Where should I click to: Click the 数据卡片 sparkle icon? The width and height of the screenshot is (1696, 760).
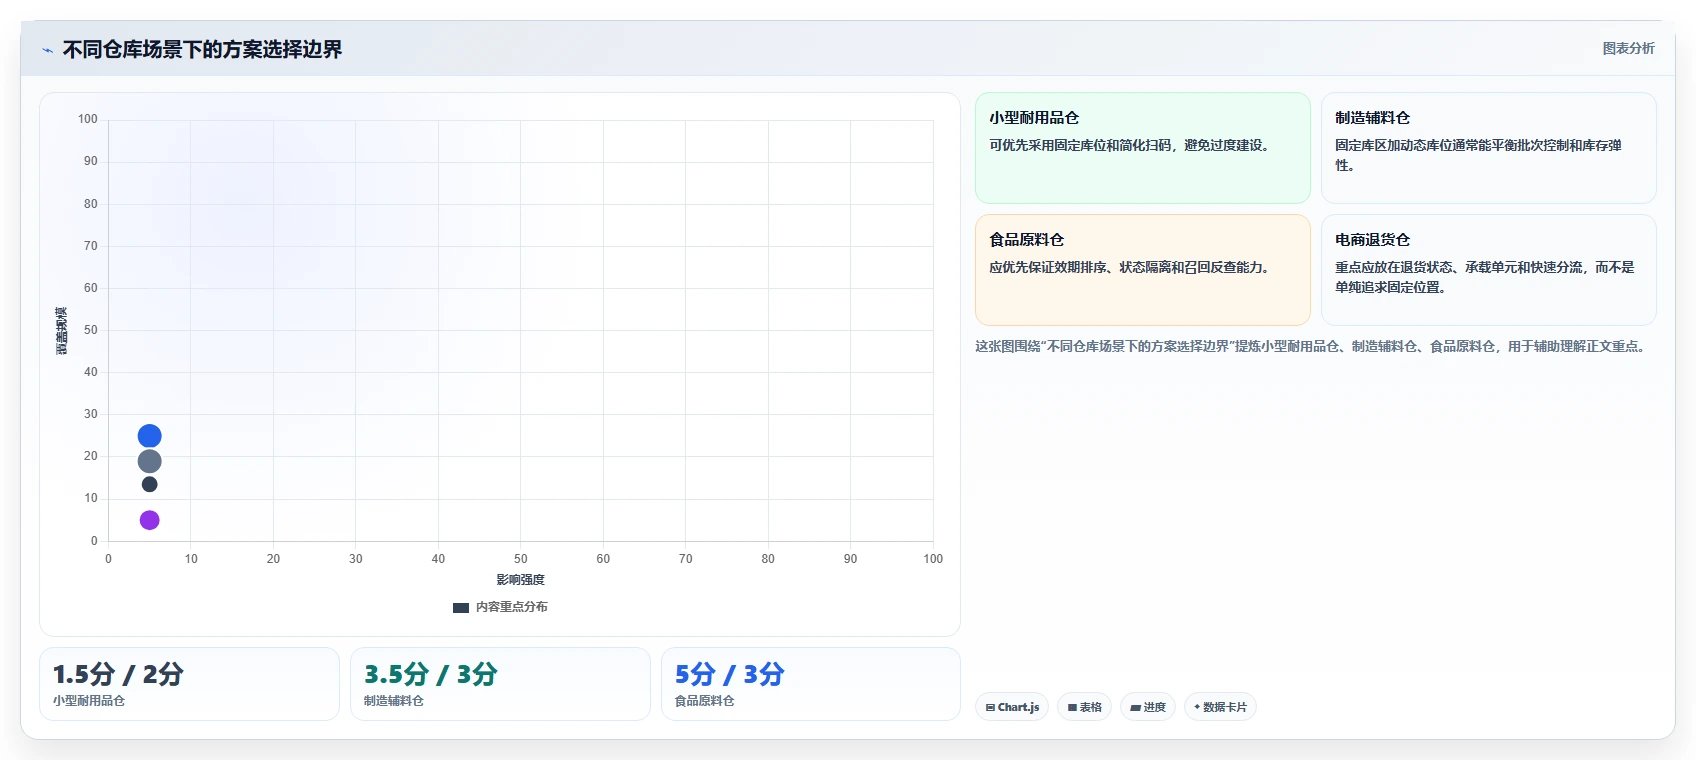tap(1197, 706)
